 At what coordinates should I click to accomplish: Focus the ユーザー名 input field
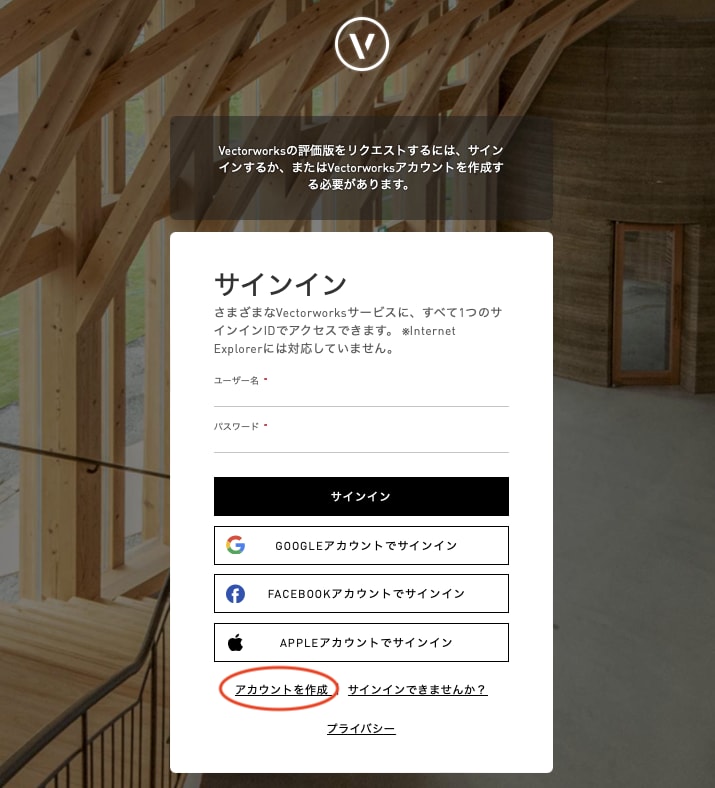[x=361, y=397]
